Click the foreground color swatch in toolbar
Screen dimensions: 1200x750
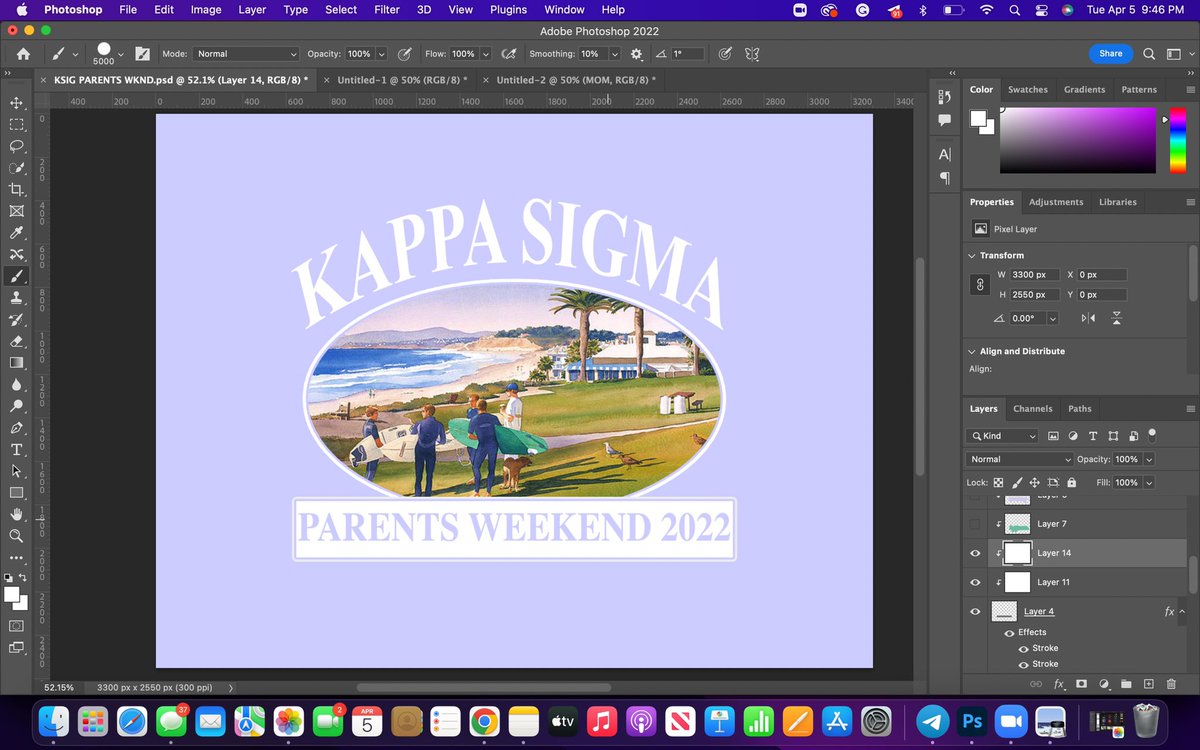11,595
